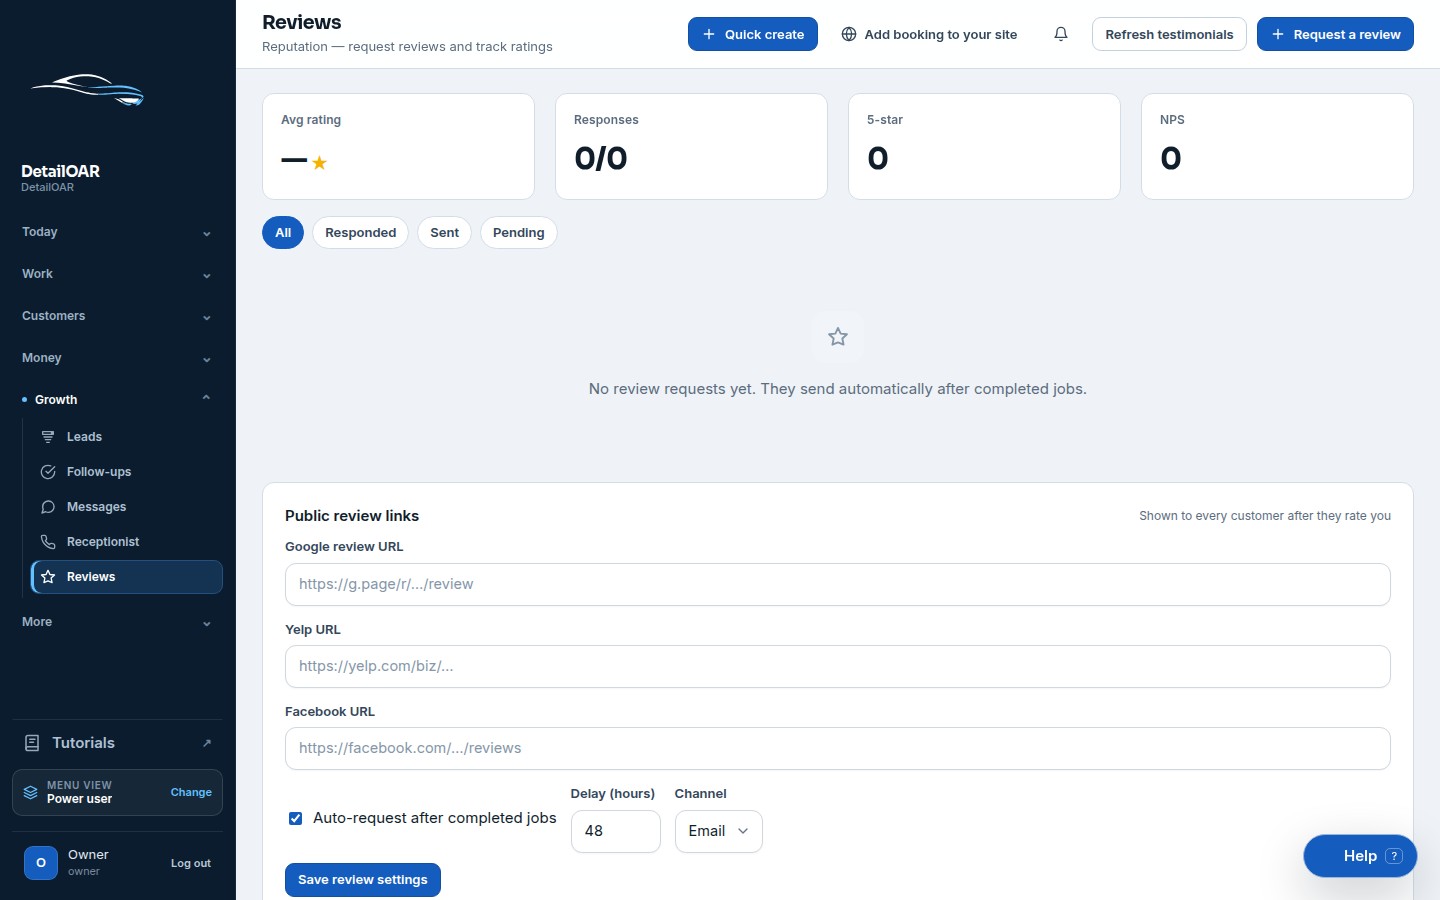Click the DetailOAR car logo

click(88, 90)
